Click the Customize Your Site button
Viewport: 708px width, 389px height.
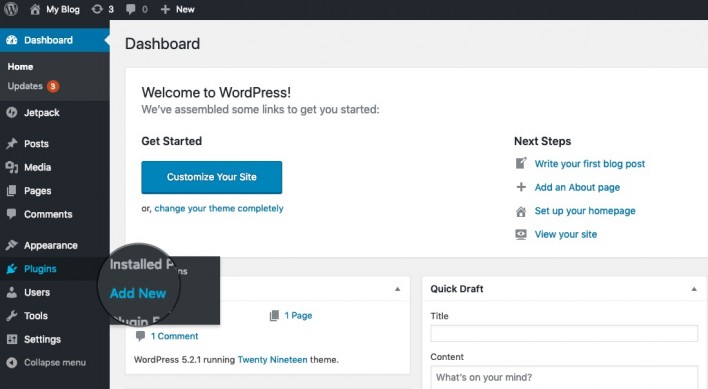click(211, 177)
